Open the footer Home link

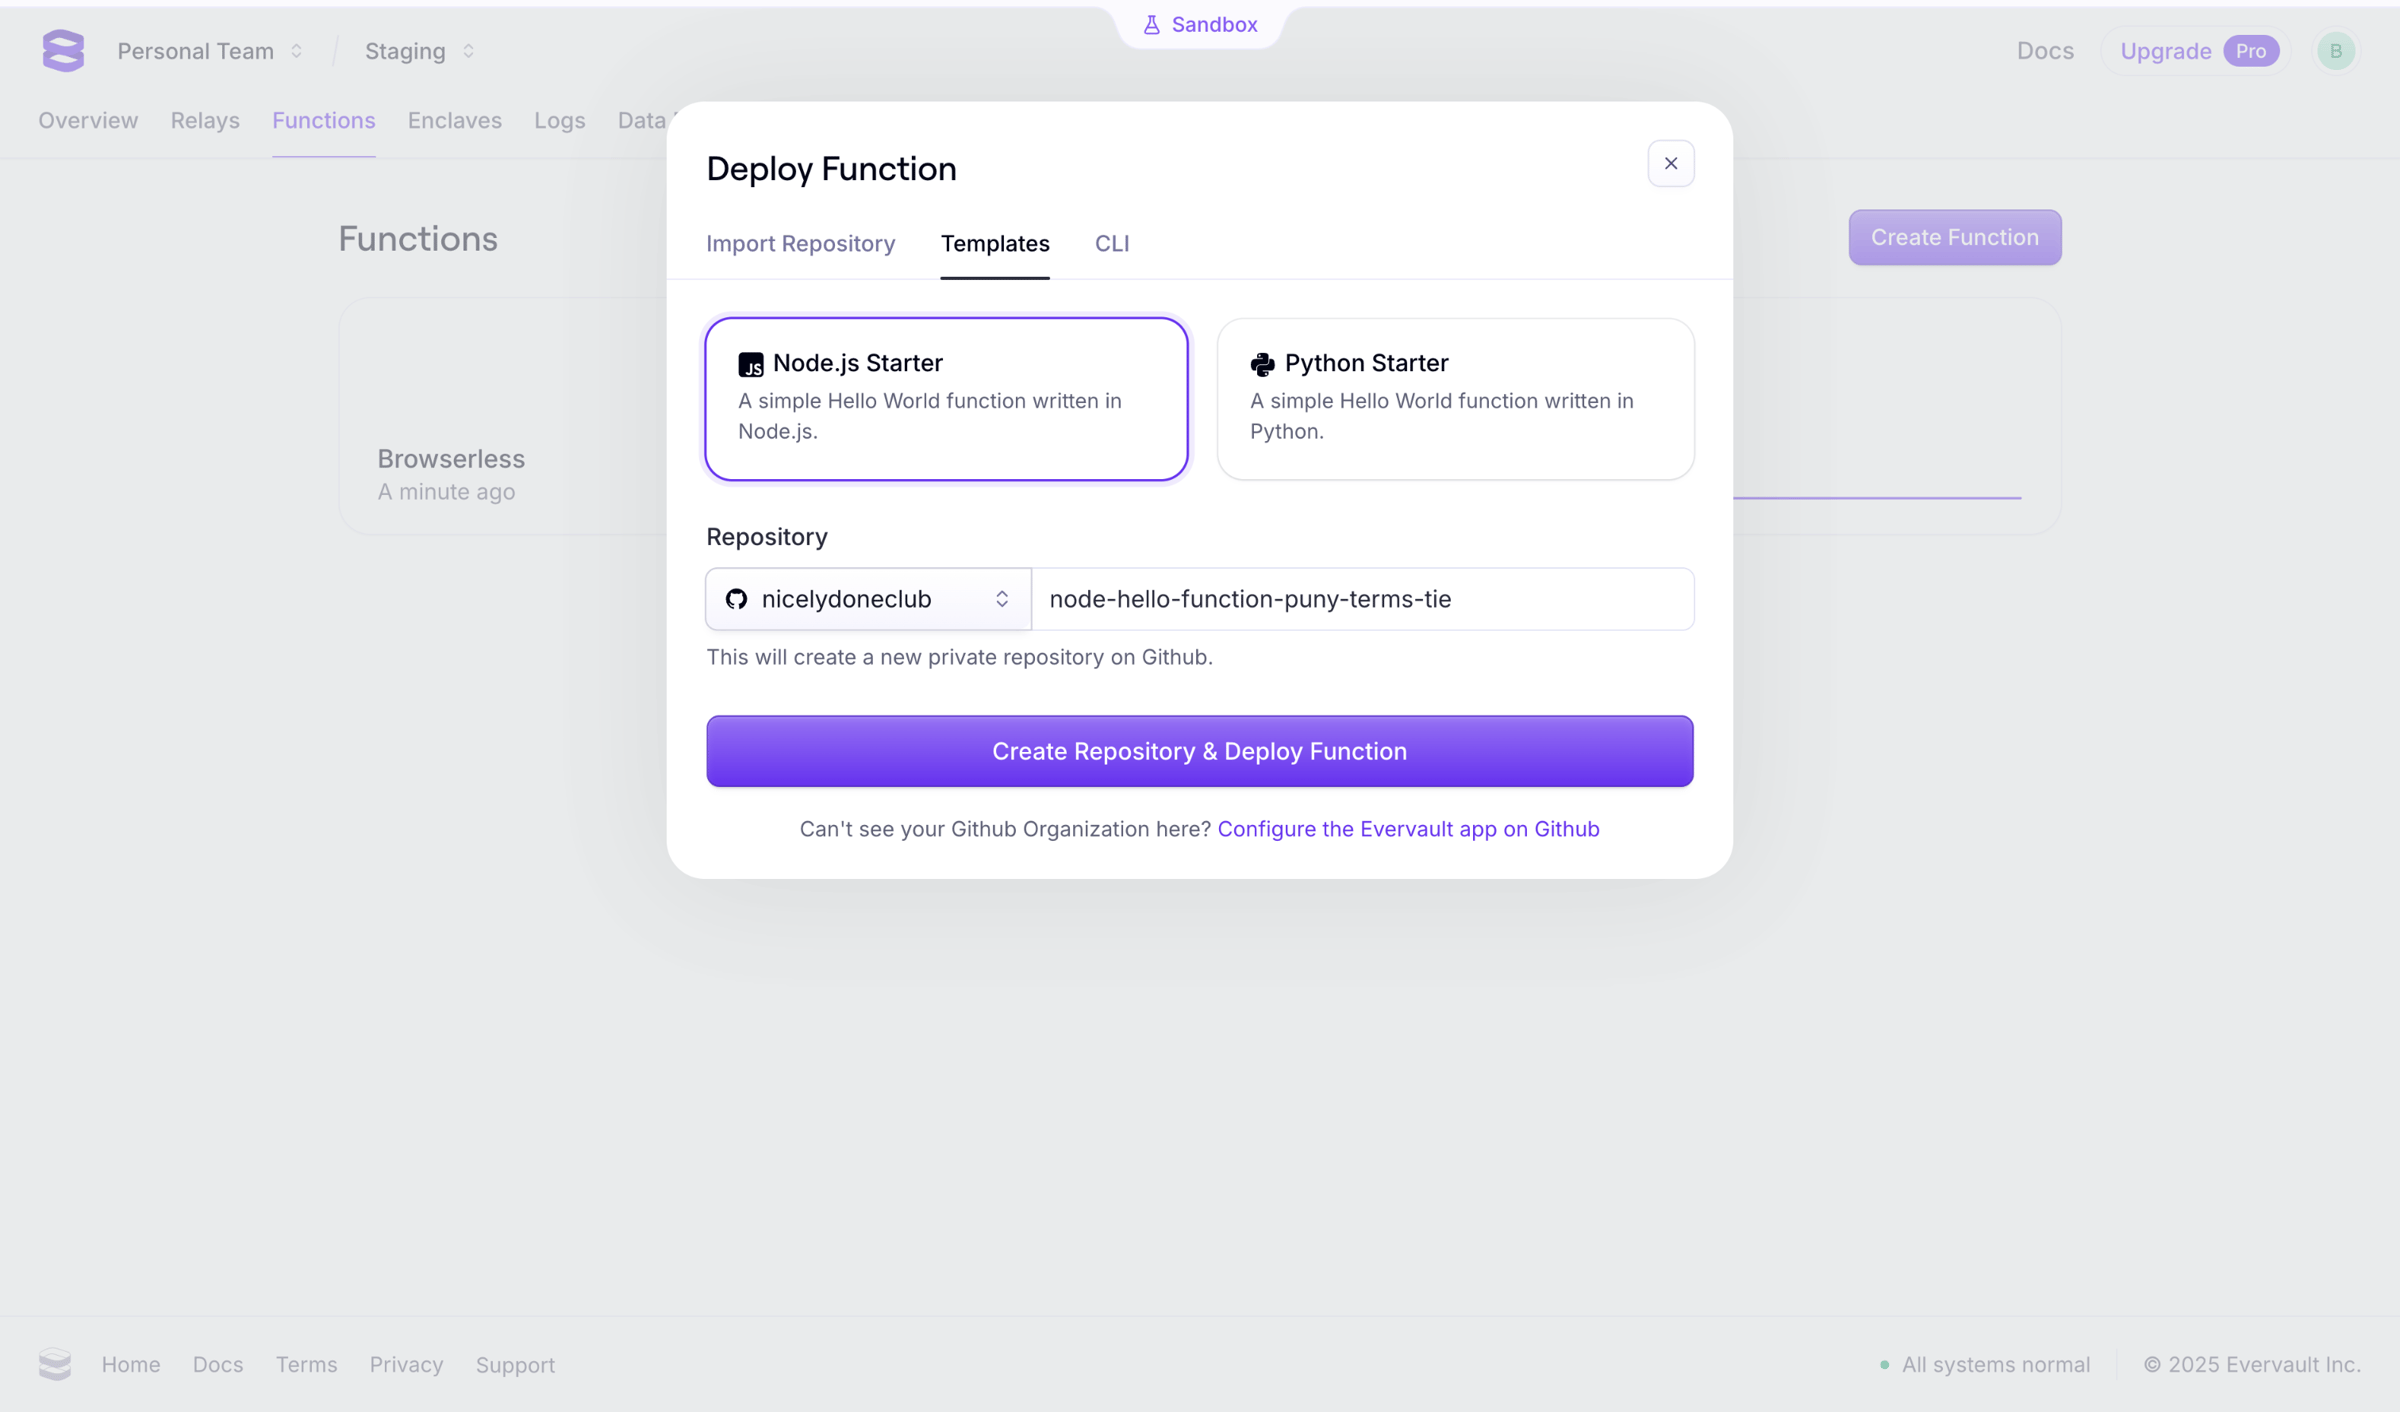click(131, 1365)
